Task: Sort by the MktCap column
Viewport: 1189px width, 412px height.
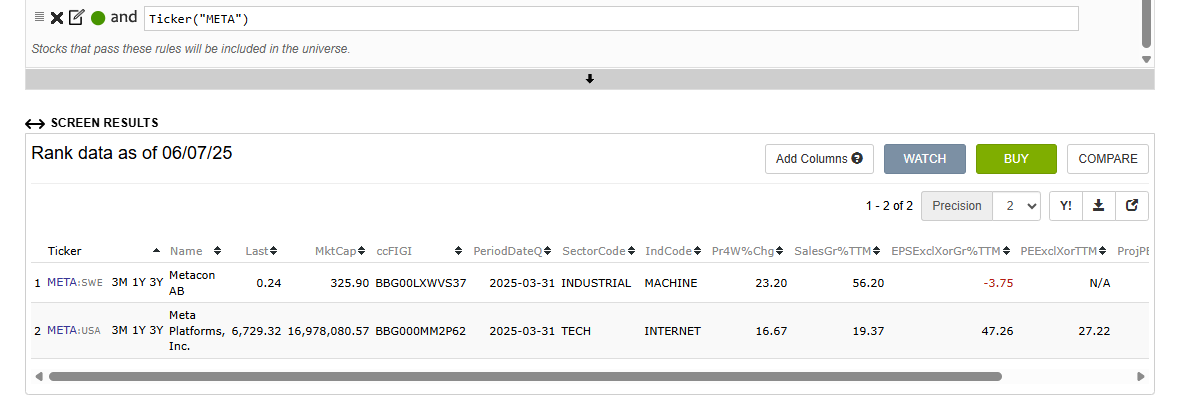Action: tap(340, 250)
